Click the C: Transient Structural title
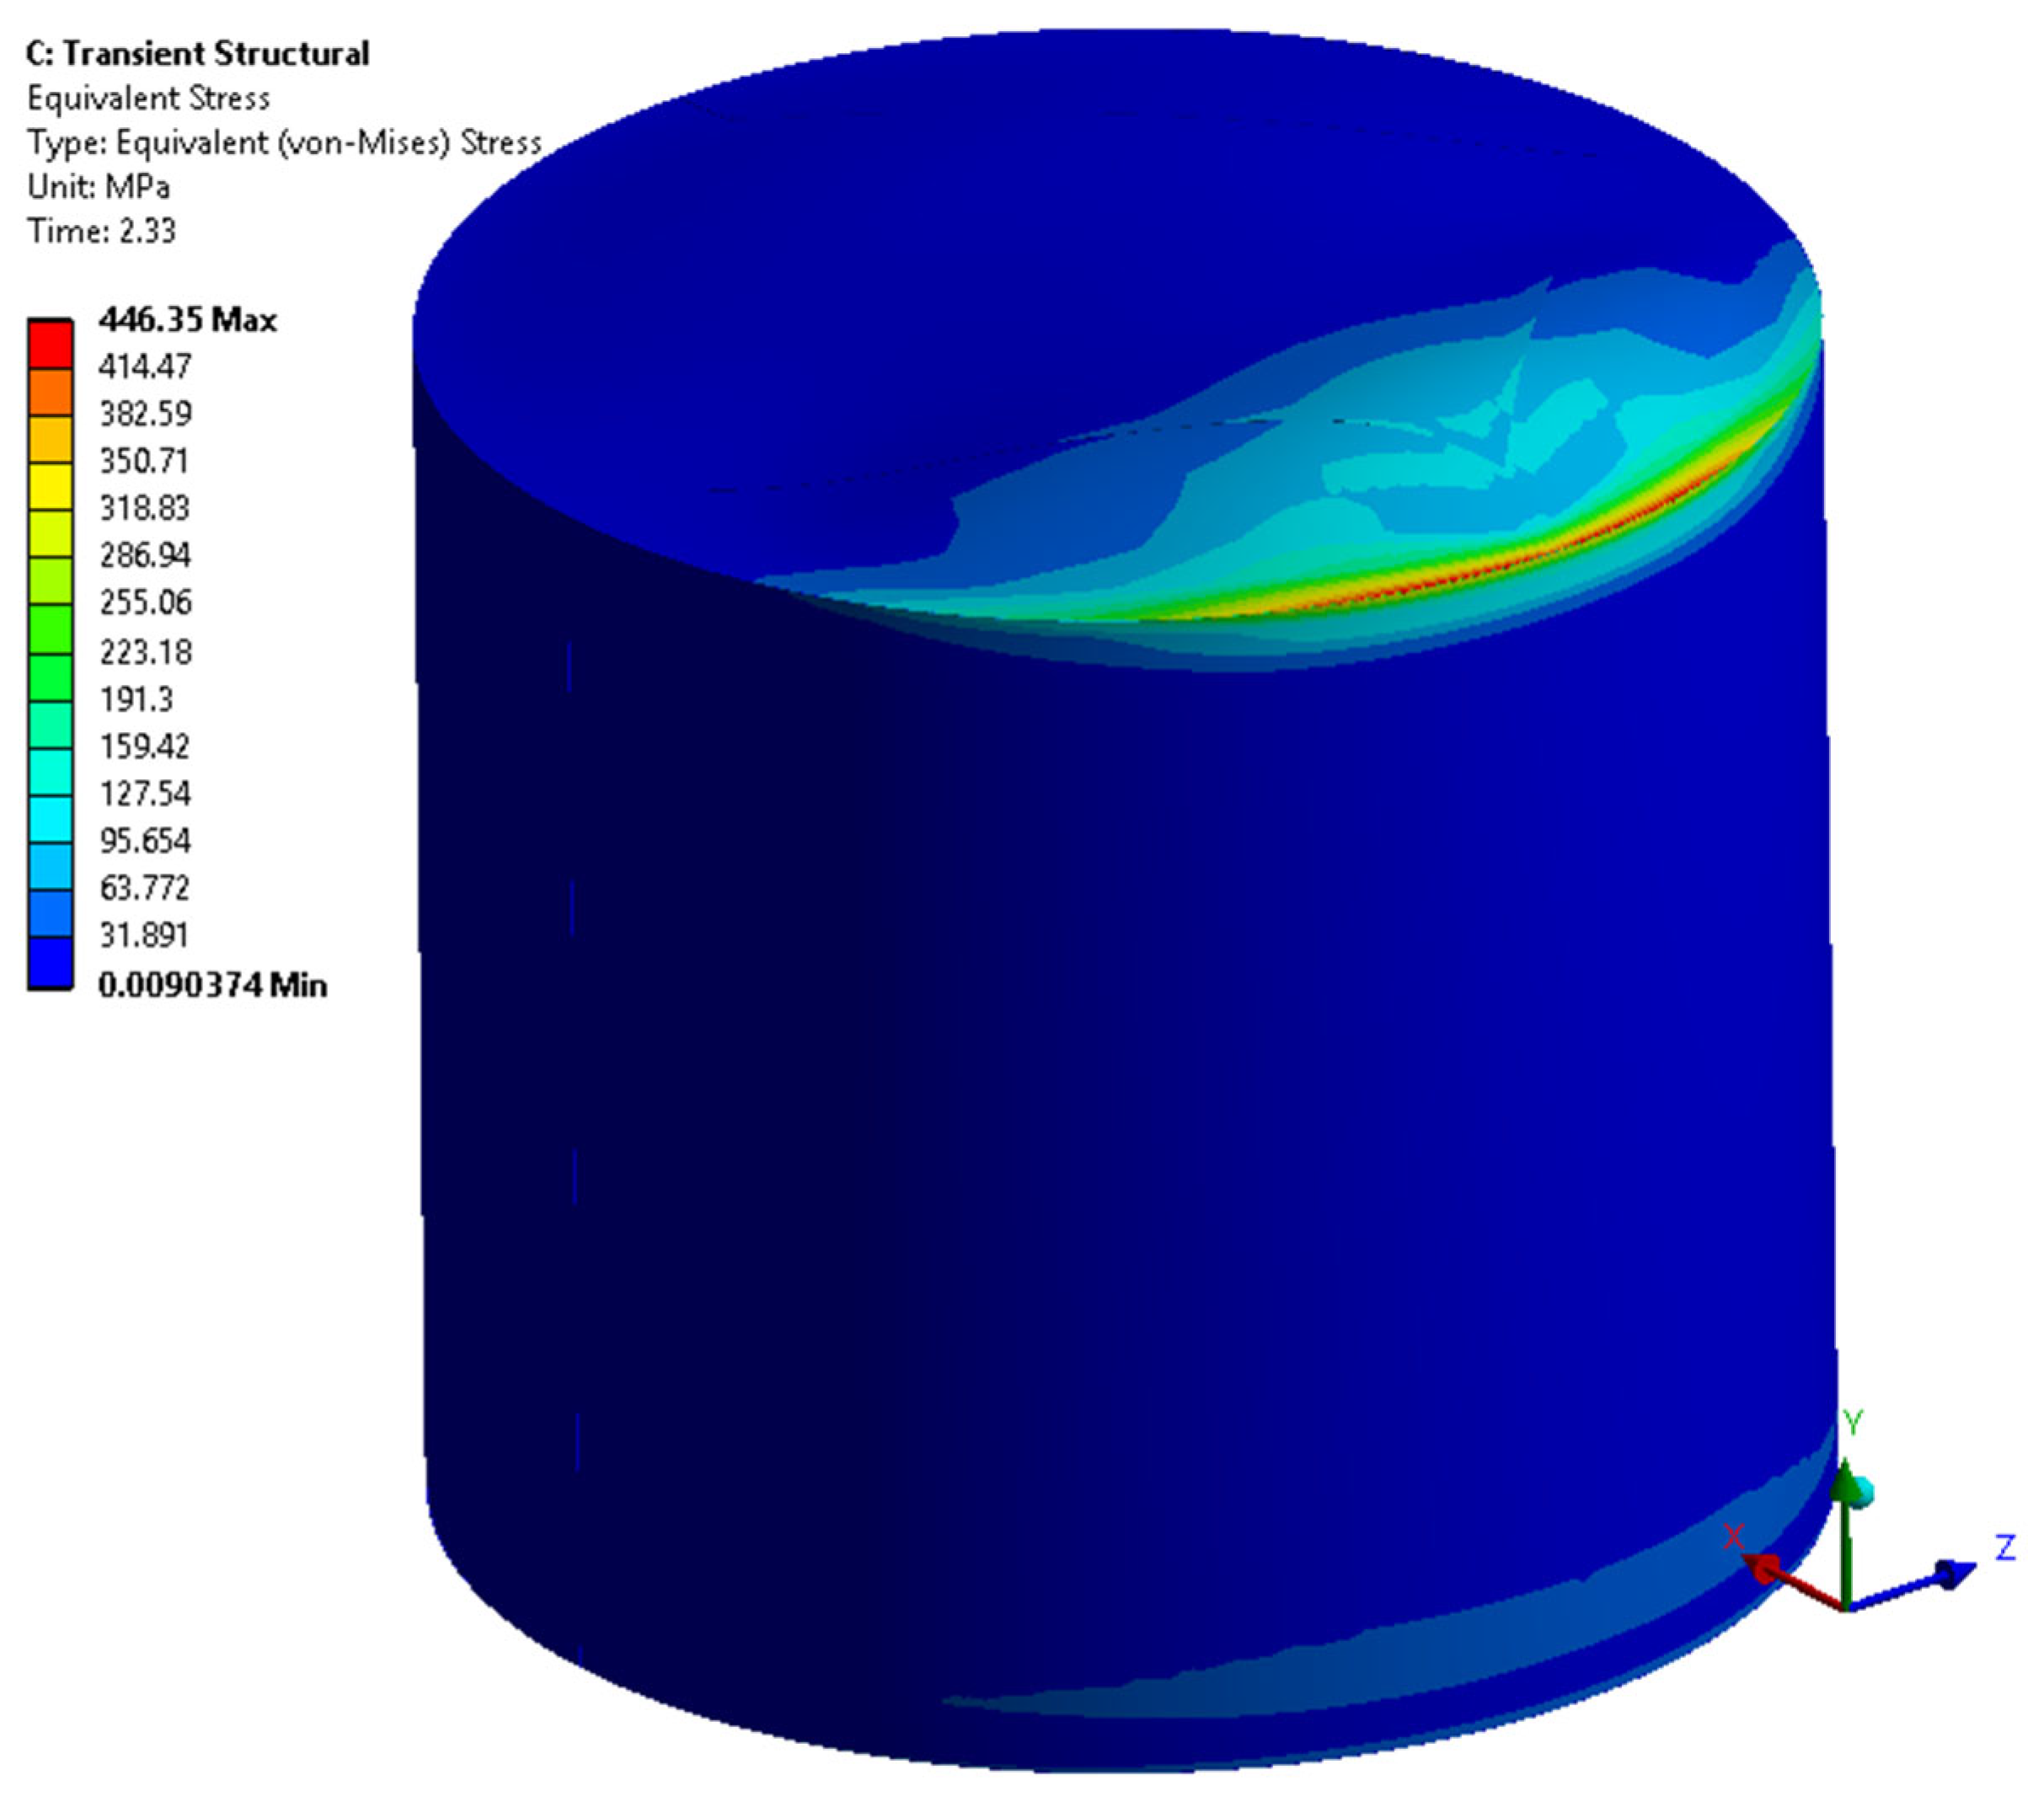Screen dimensions: 2044x1802 (x=197, y=54)
